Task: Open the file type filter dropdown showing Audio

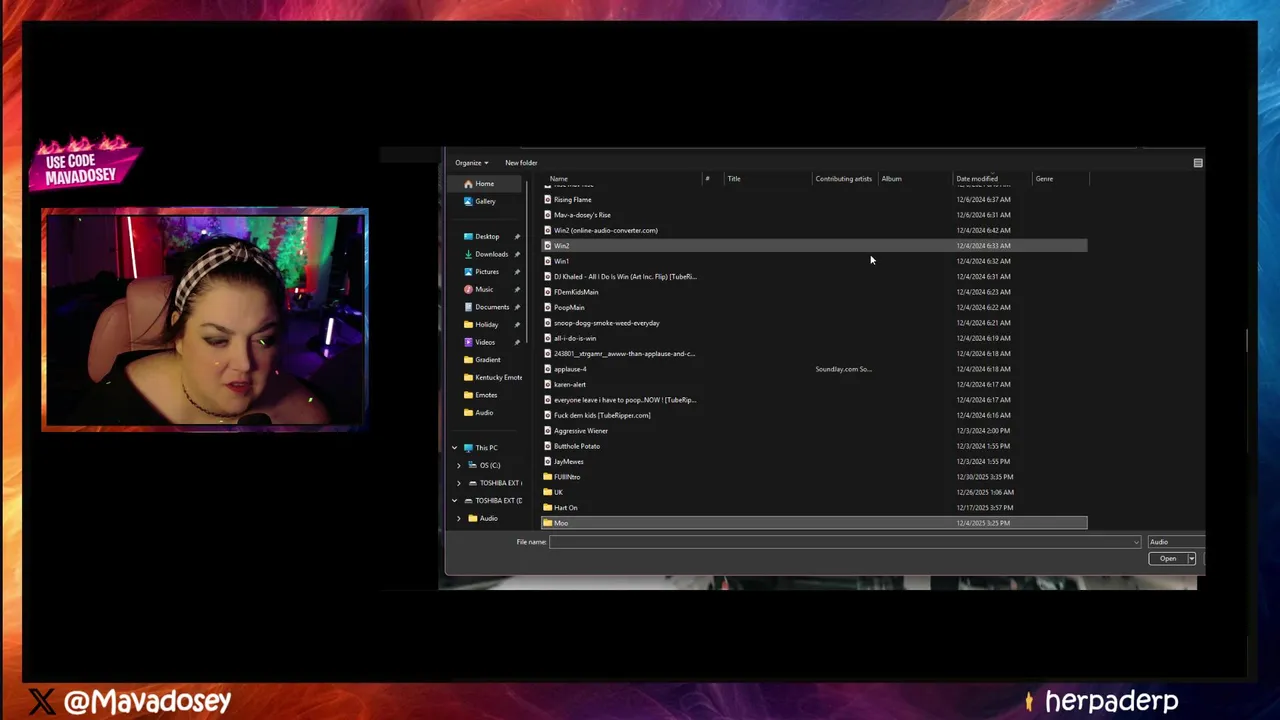Action: click(1176, 542)
